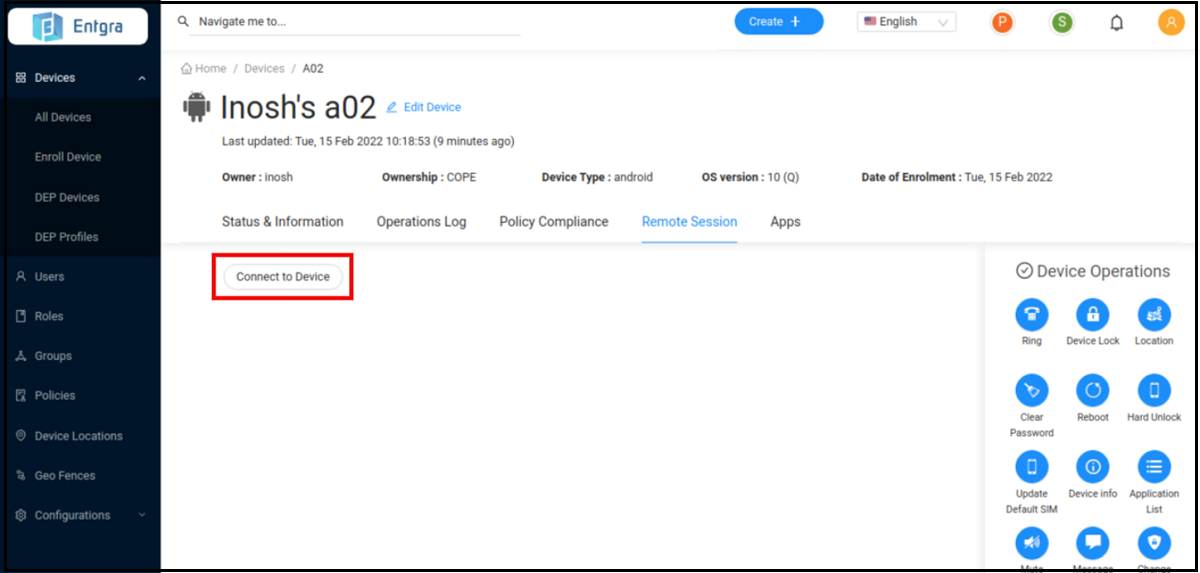The image size is (1200, 573).
Task: Open the English language dropdown
Action: point(906,22)
